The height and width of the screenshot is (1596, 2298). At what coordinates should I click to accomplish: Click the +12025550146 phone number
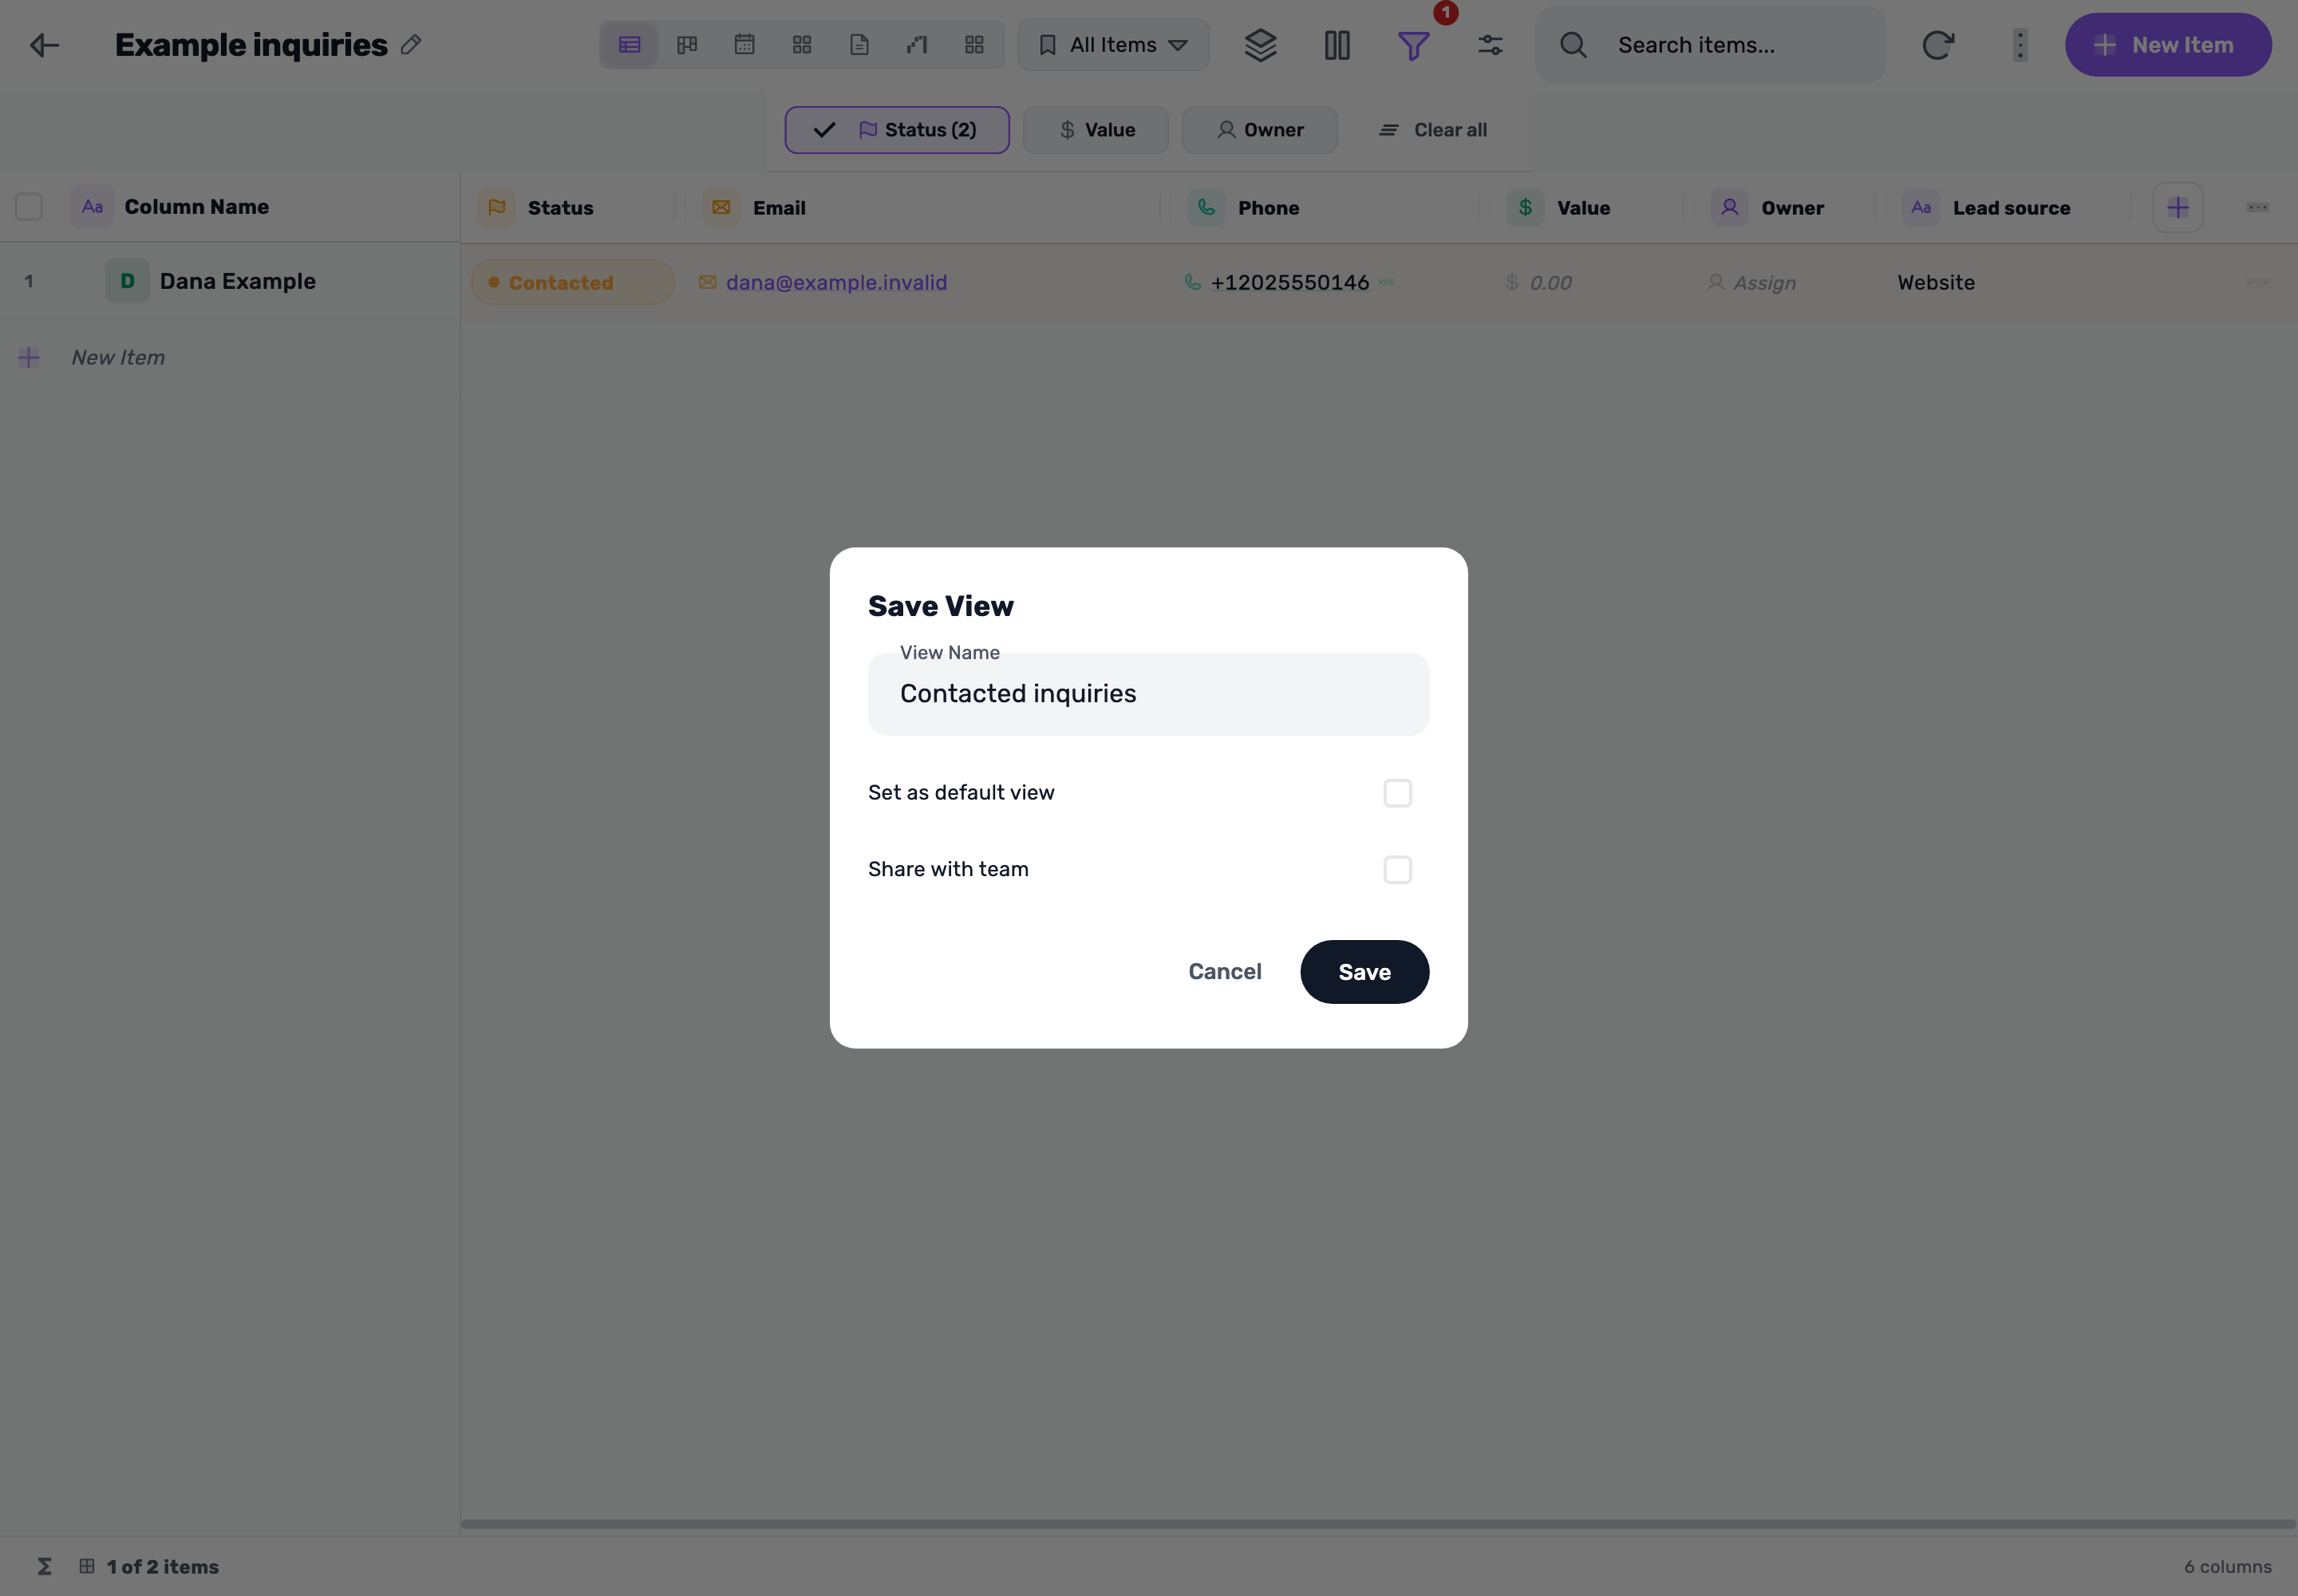click(x=1290, y=283)
